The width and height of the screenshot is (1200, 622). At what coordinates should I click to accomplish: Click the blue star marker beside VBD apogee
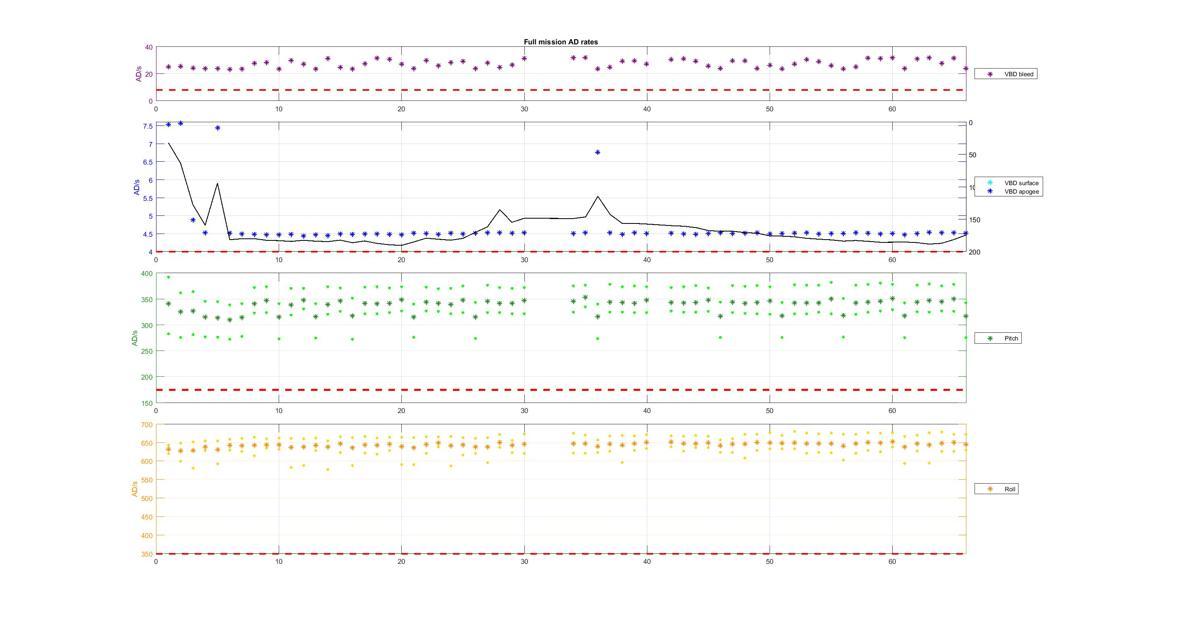990,191
